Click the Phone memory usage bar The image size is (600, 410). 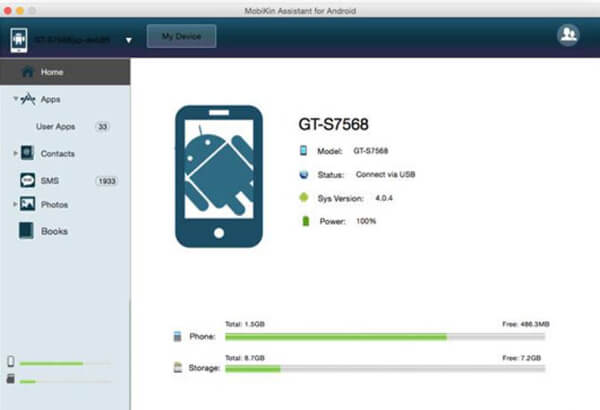point(385,337)
